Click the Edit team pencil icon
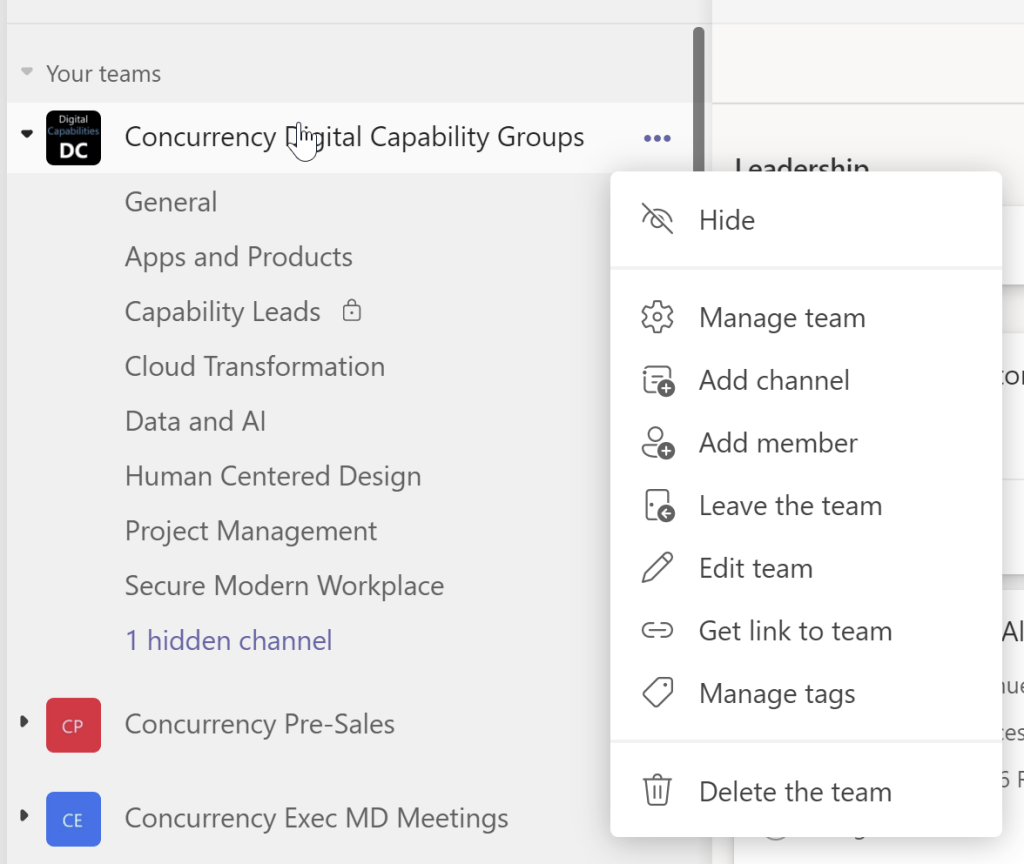 (x=657, y=568)
